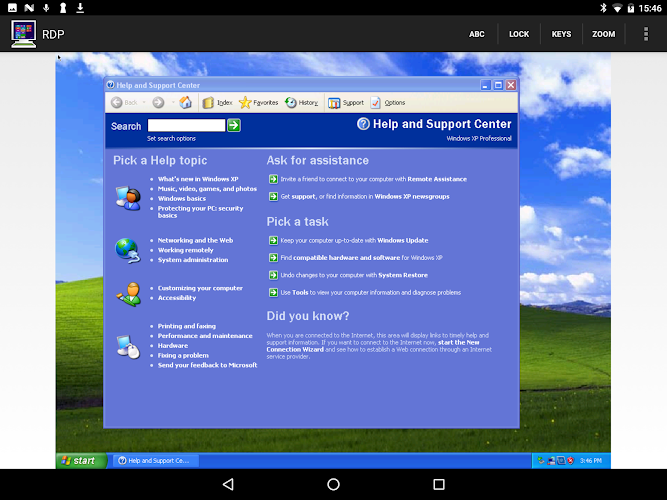Open start the New Connection Wizard link

click(x=373, y=346)
